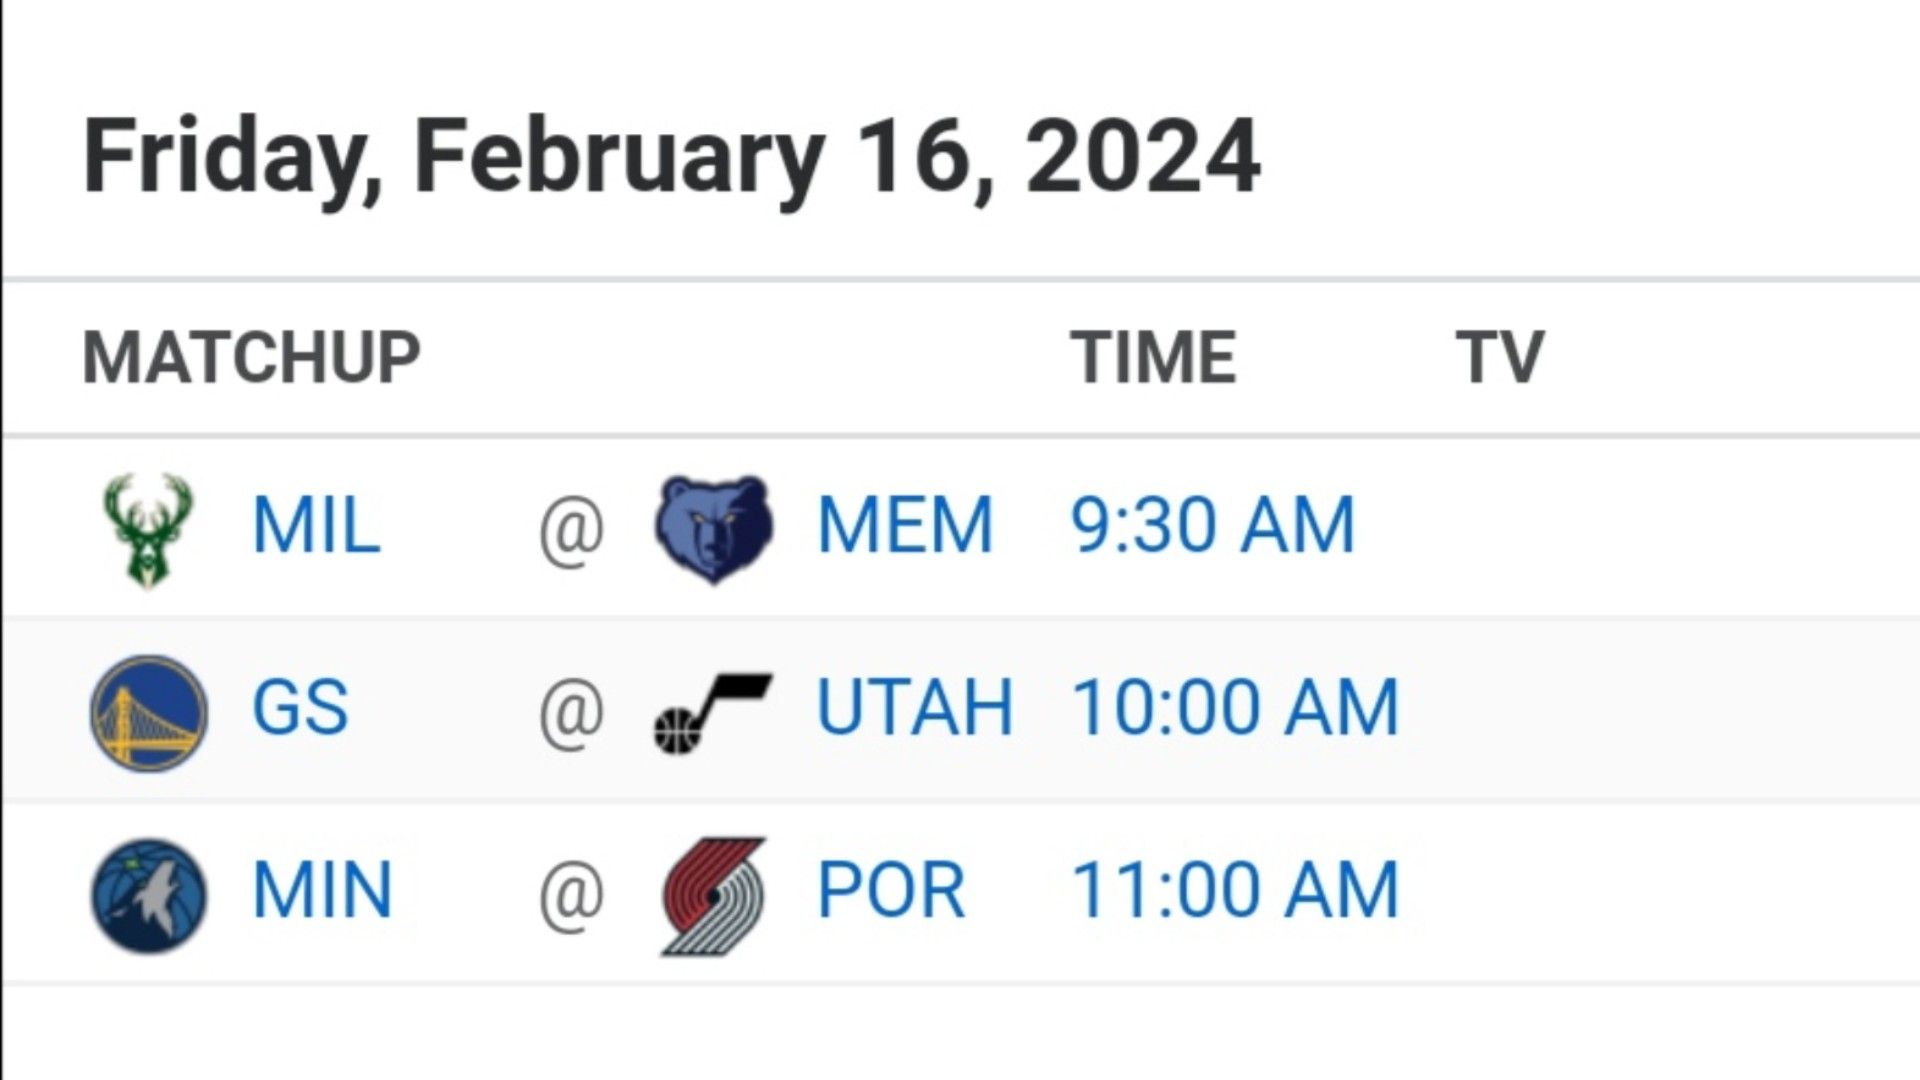Image resolution: width=1920 pixels, height=1080 pixels.
Task: Open the UTAH team link
Action: (915, 707)
